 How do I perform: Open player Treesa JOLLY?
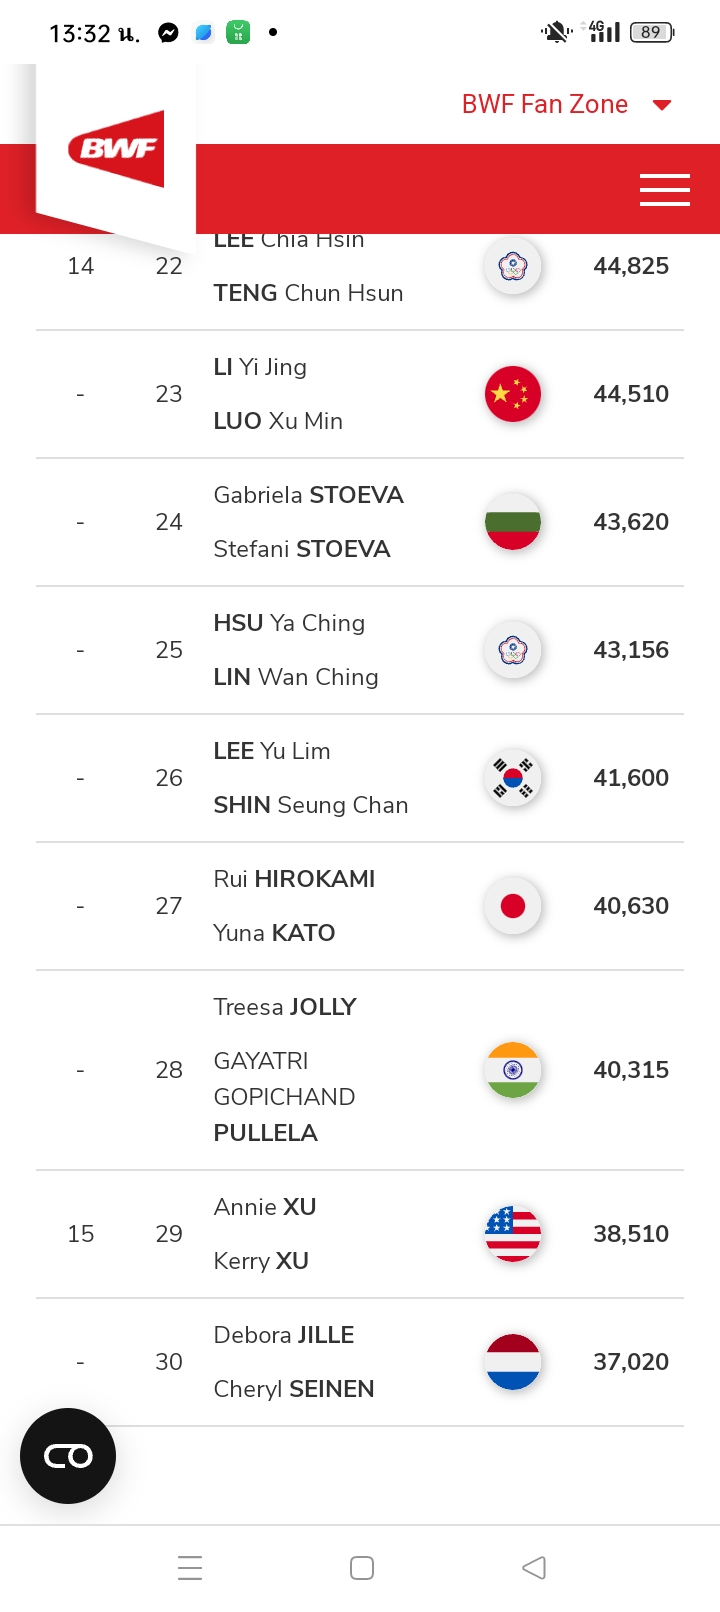point(285,1007)
